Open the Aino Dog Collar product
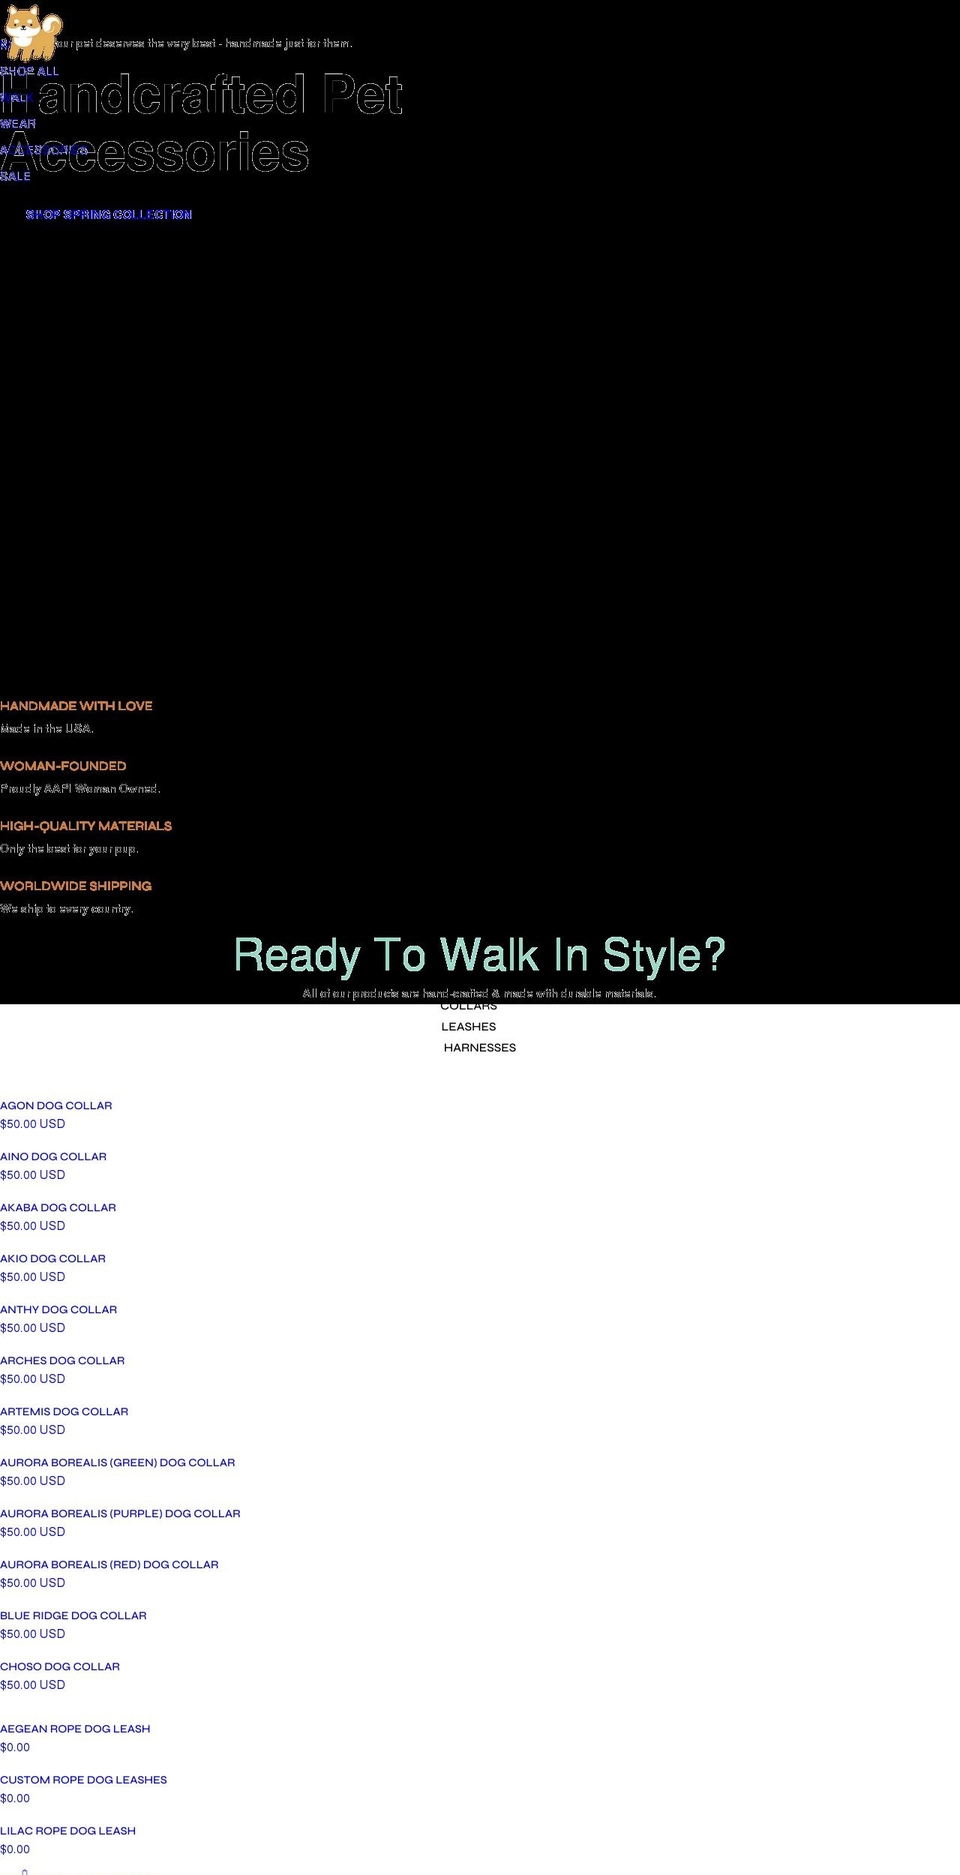 pos(53,1157)
